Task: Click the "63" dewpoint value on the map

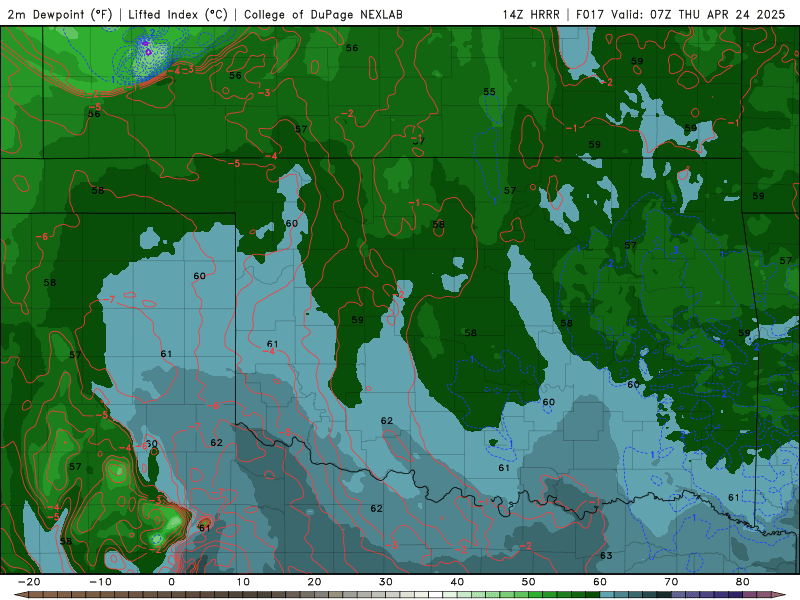Action: 606,555
